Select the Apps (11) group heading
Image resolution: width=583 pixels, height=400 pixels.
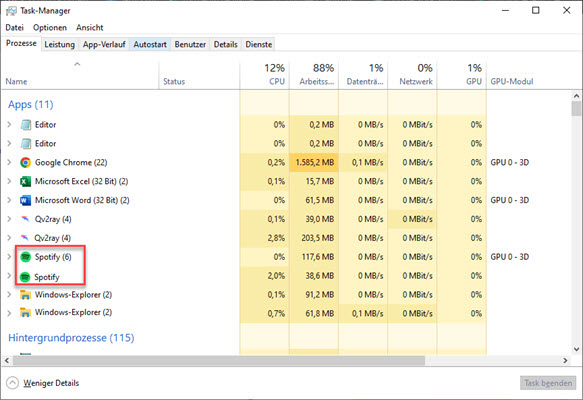coord(31,105)
